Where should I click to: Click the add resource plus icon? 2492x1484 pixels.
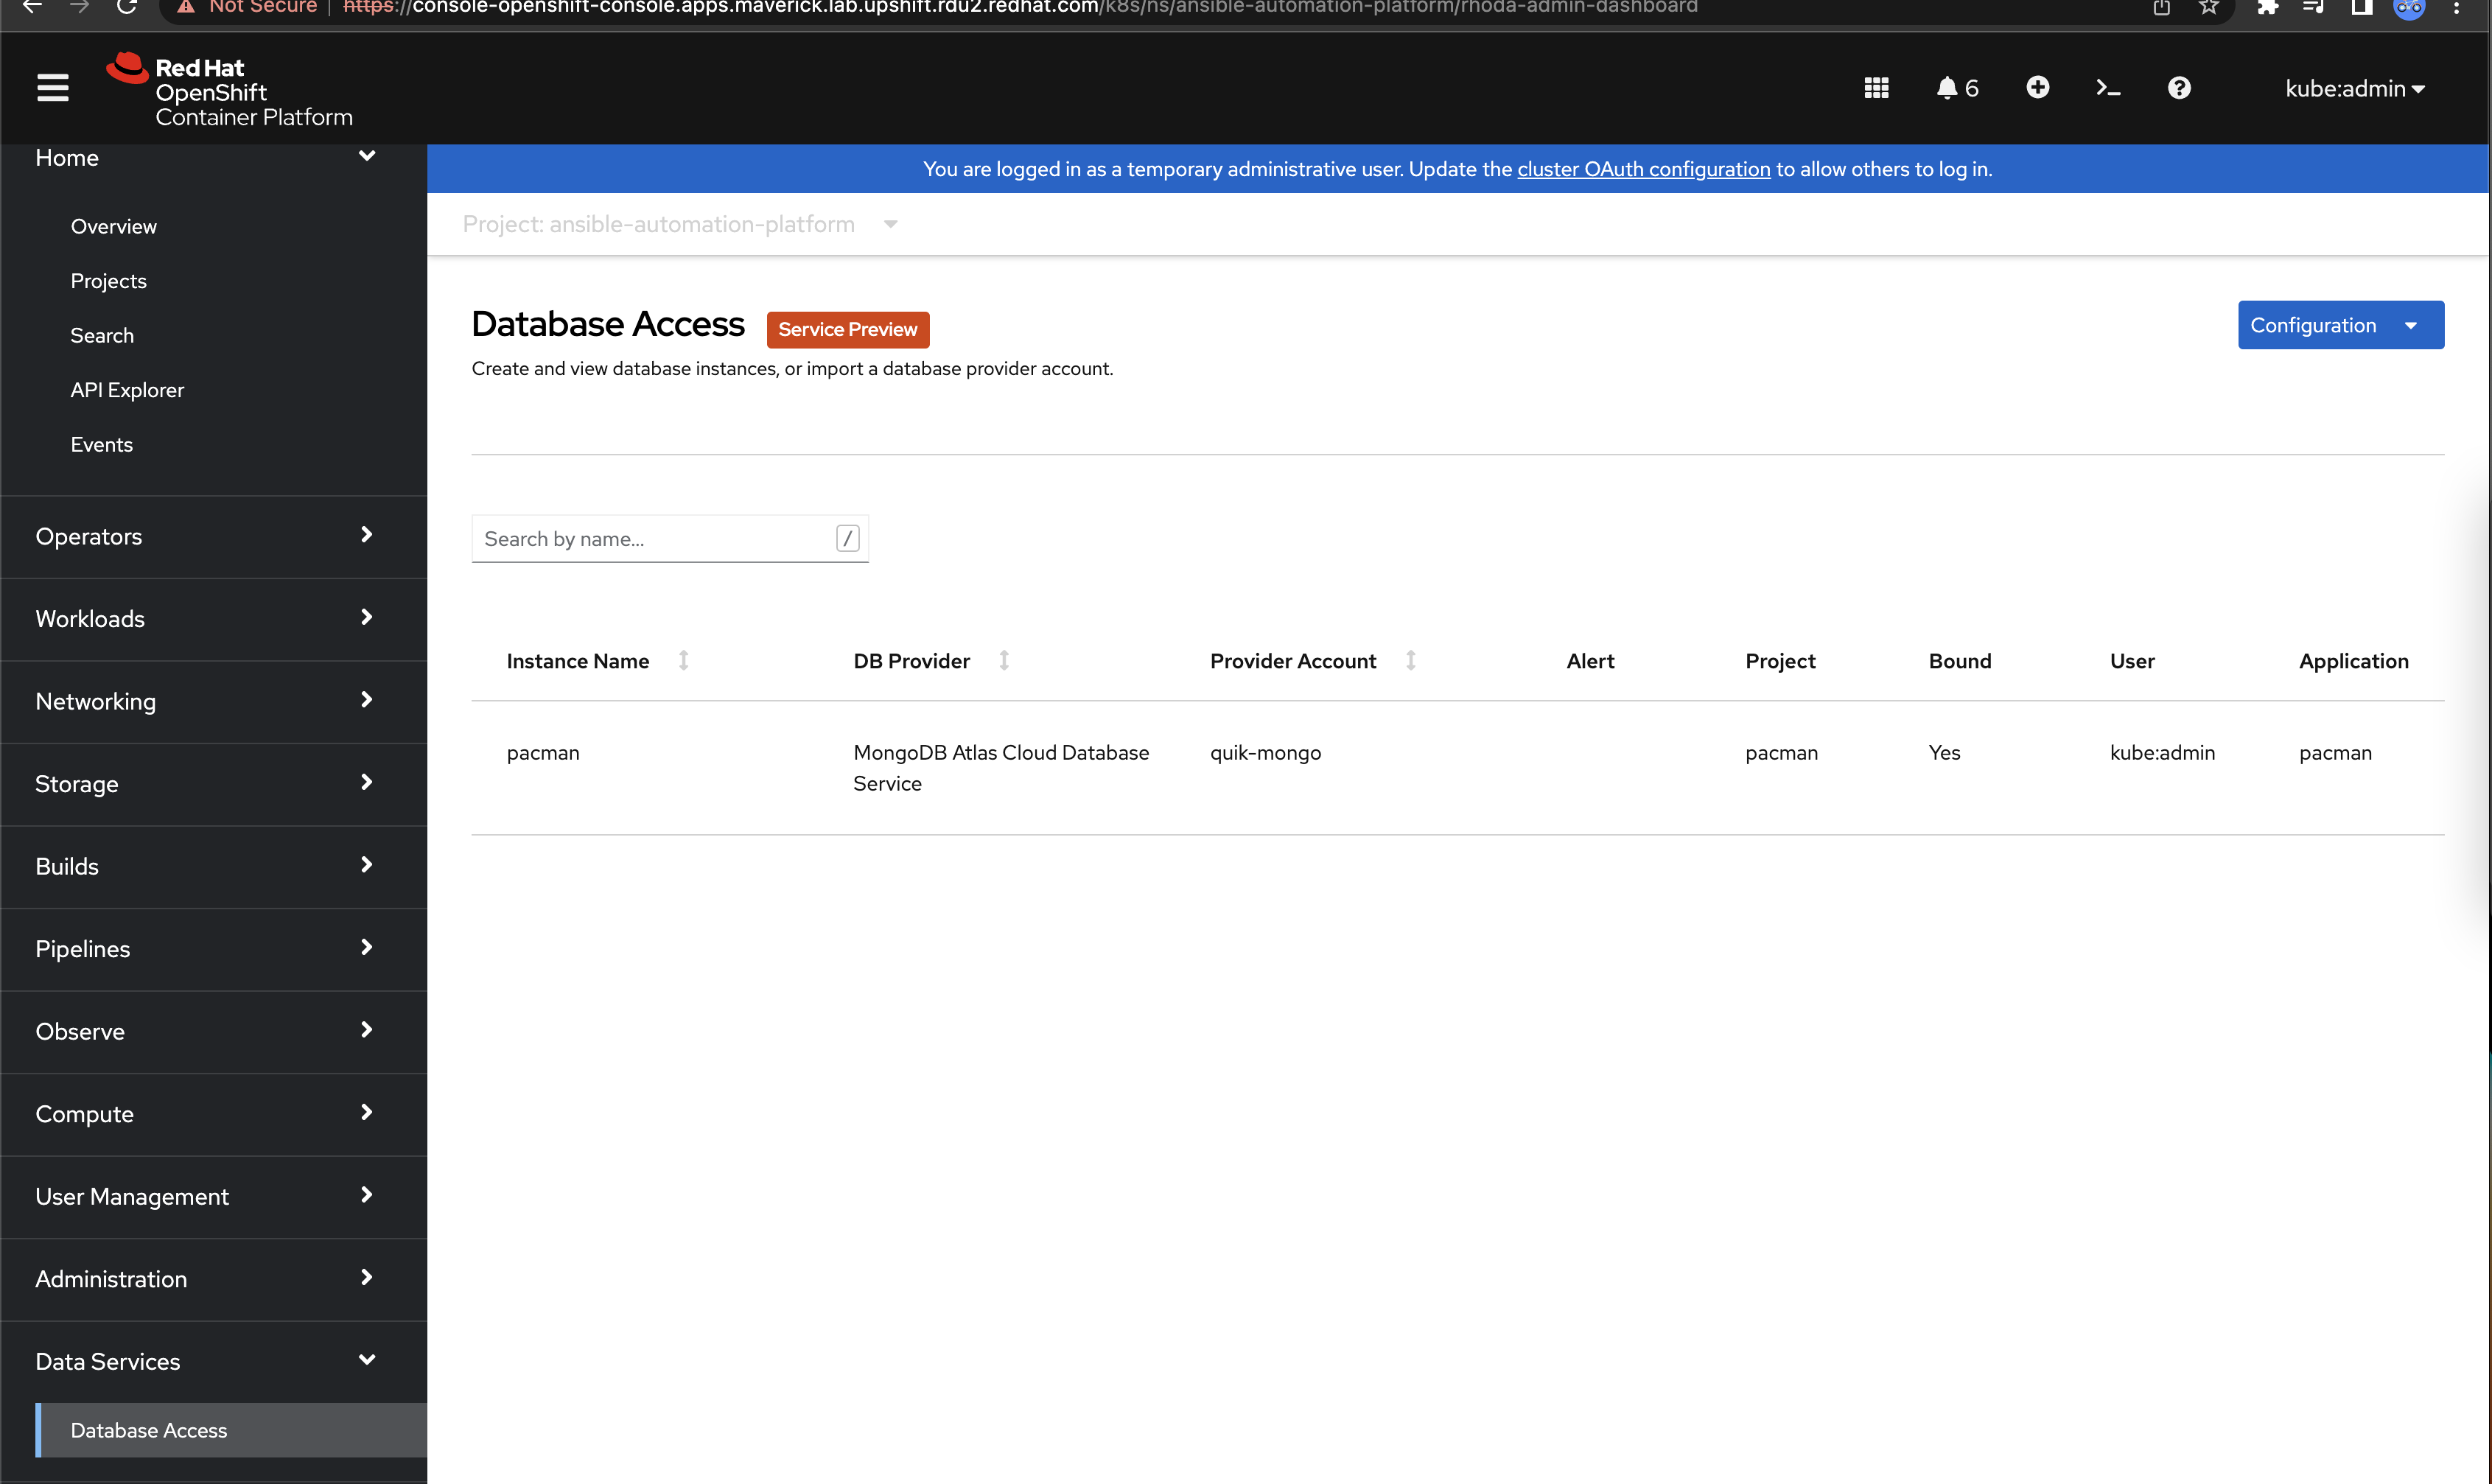2037,86
